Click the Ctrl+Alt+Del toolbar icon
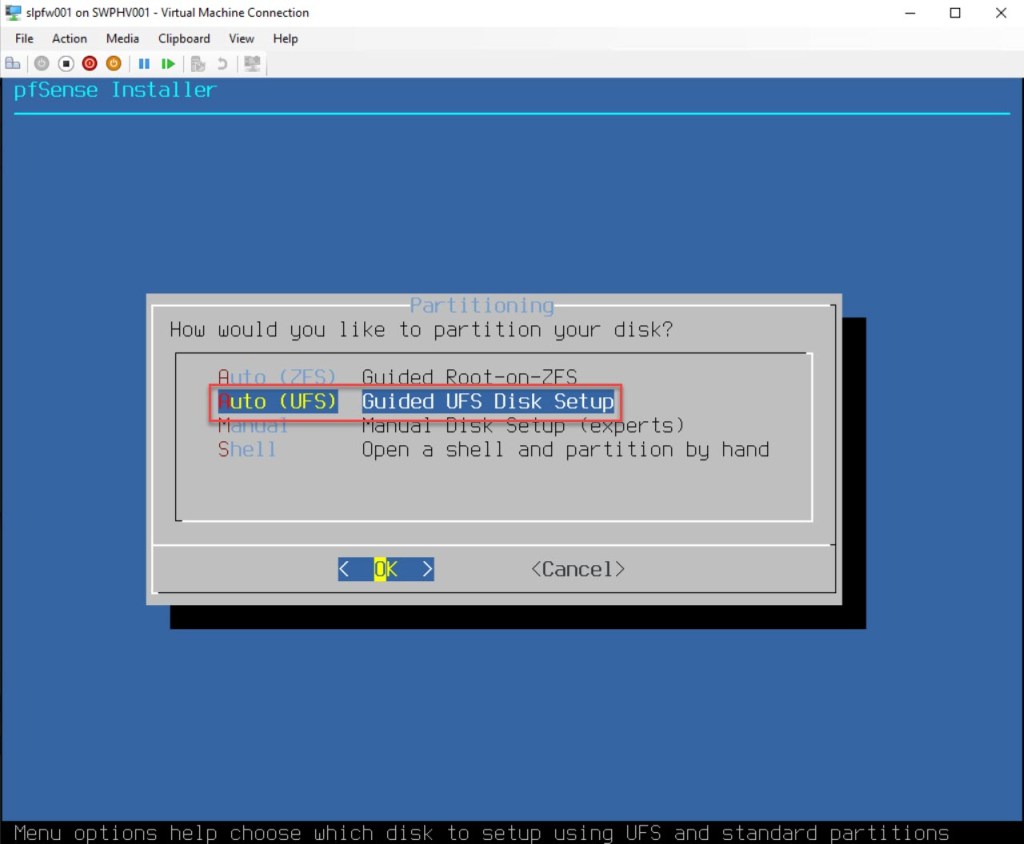The height and width of the screenshot is (844, 1024). click(13, 63)
